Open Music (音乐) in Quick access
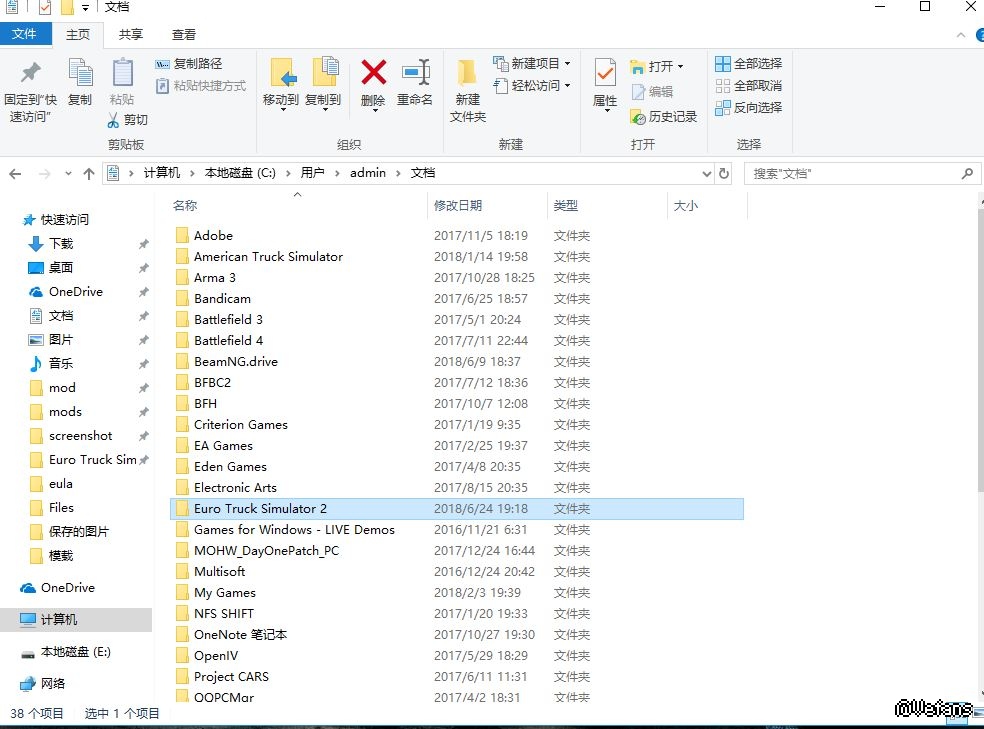The image size is (984, 729). click(61, 363)
